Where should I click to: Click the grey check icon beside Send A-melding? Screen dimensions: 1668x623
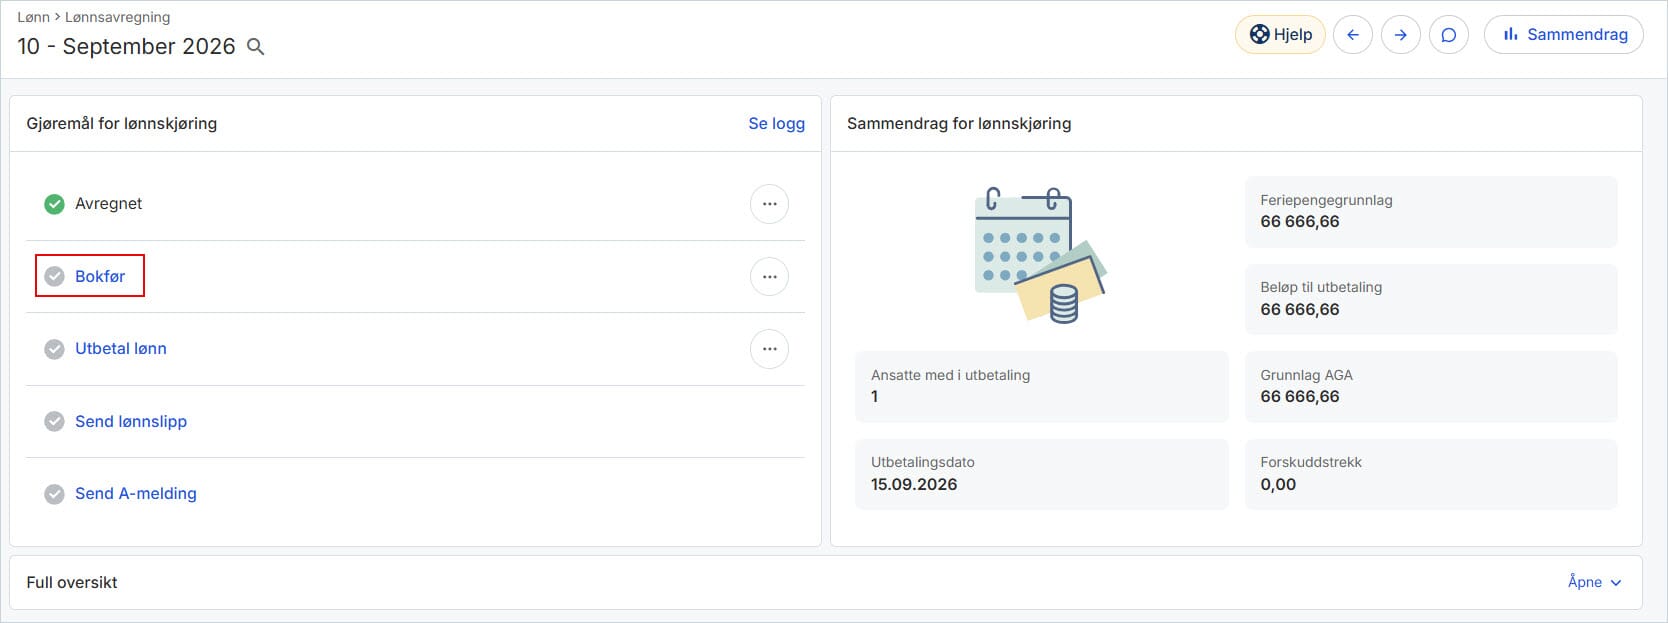pyautogui.click(x=54, y=494)
